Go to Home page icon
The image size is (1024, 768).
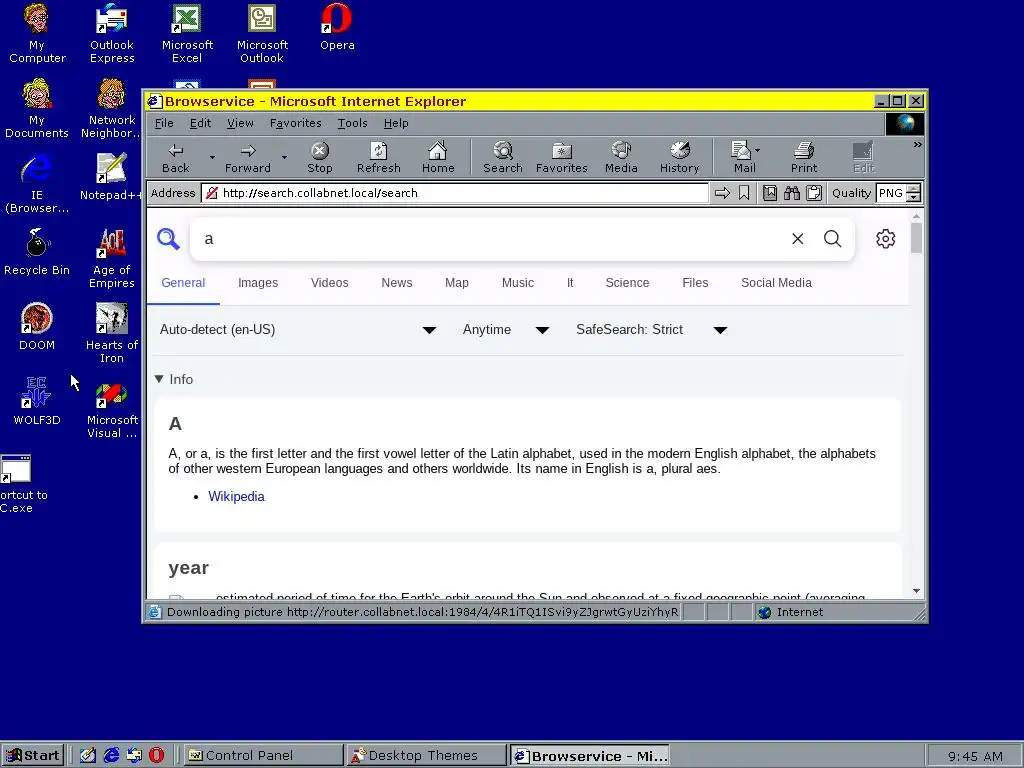click(x=438, y=157)
